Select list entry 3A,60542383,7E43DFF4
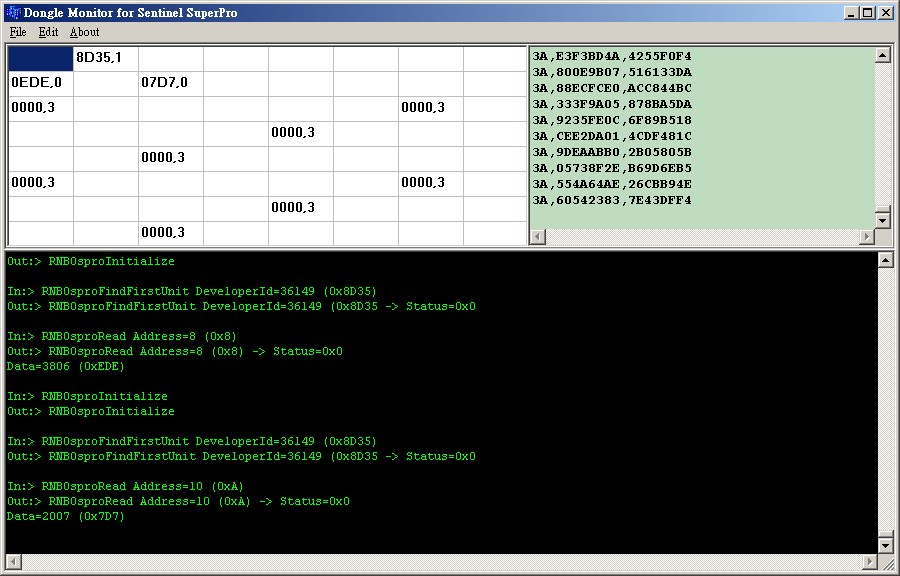 pyautogui.click(x=612, y=201)
